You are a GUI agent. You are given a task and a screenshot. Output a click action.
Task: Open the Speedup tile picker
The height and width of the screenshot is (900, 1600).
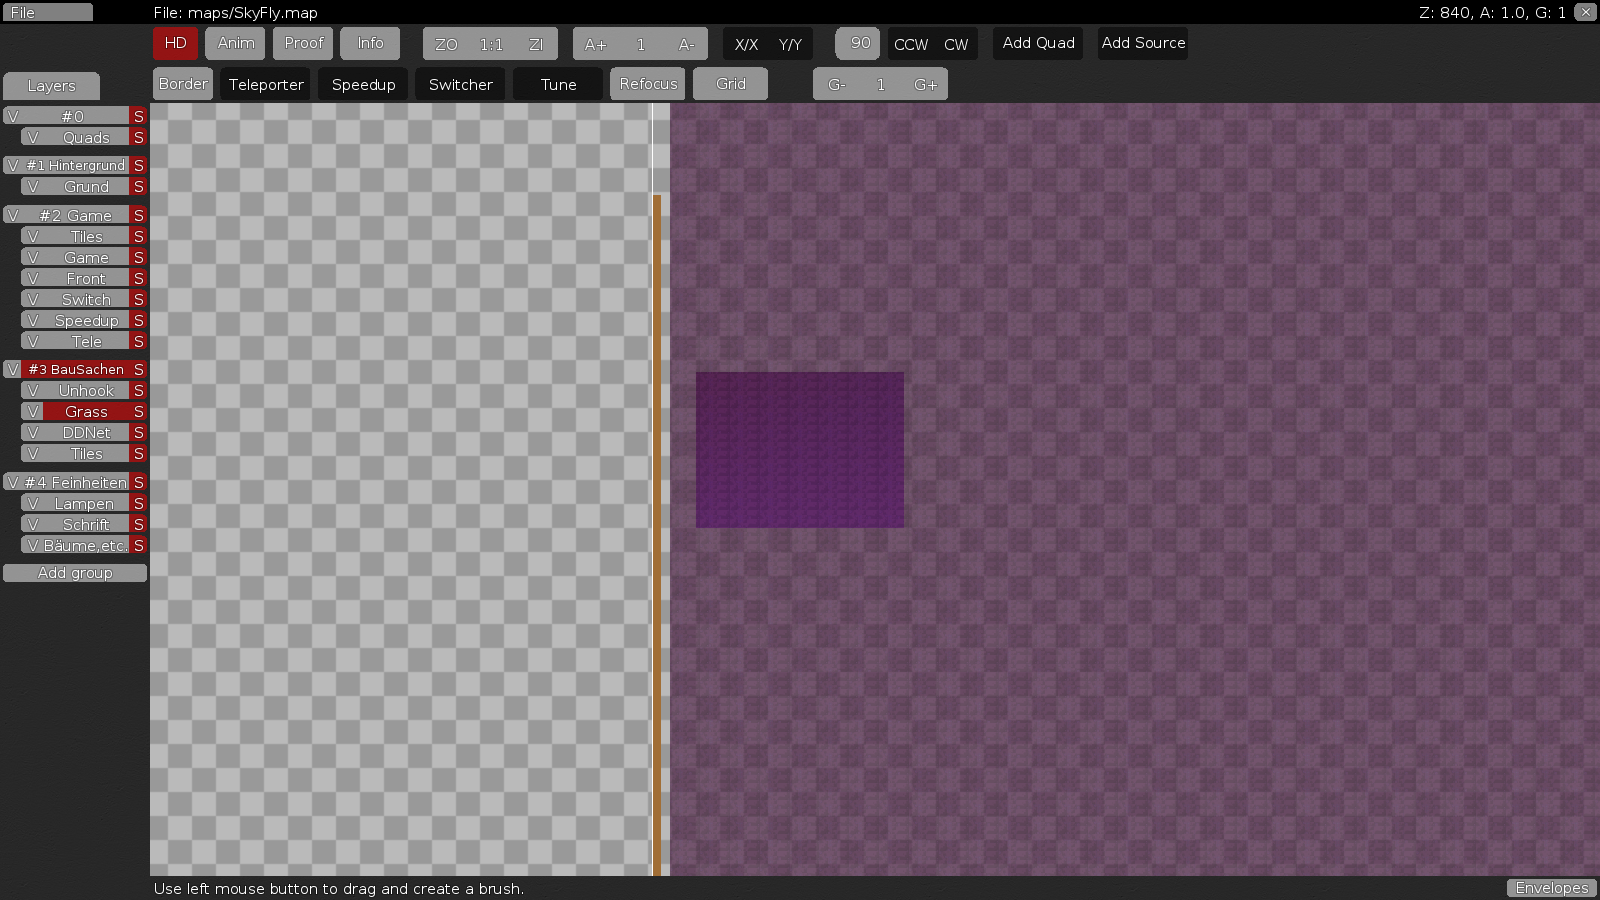363,84
